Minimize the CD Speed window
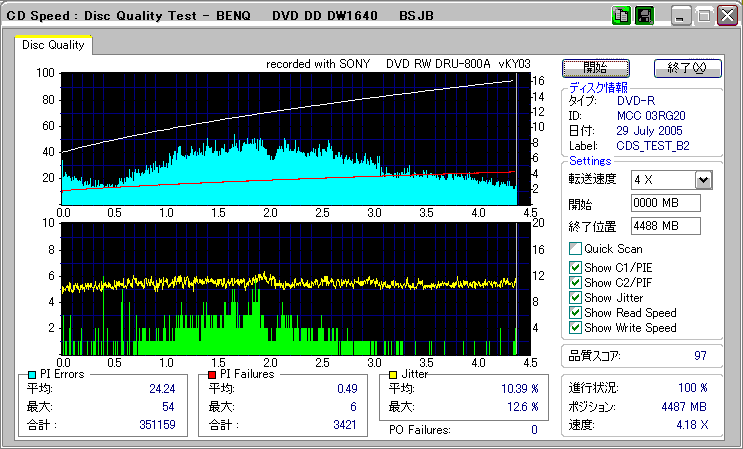This screenshot has width=743, height=449. (682, 16)
